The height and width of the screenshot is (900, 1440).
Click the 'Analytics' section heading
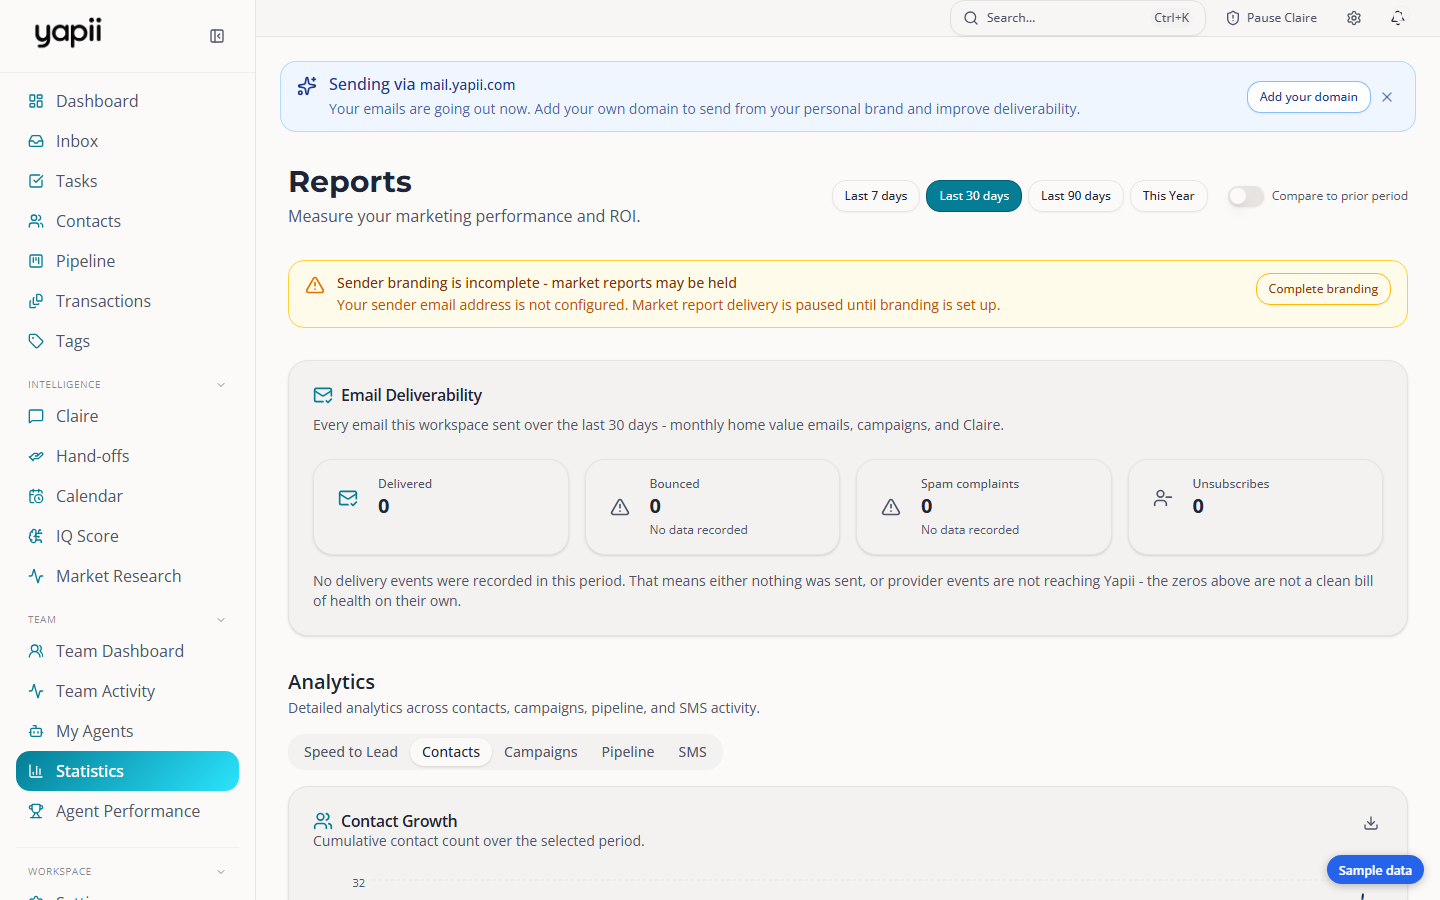click(331, 682)
